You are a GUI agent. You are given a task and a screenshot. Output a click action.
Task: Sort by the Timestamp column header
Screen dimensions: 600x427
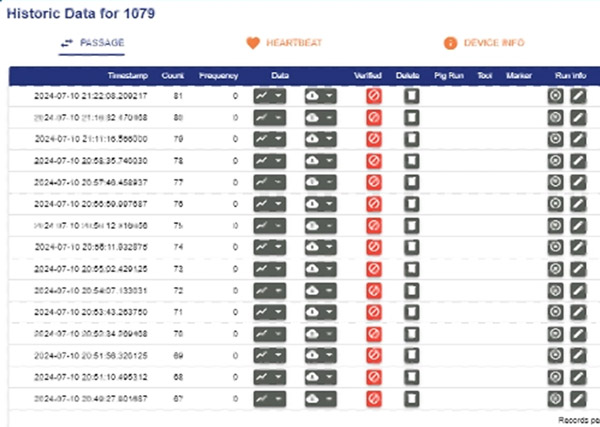[x=127, y=76]
